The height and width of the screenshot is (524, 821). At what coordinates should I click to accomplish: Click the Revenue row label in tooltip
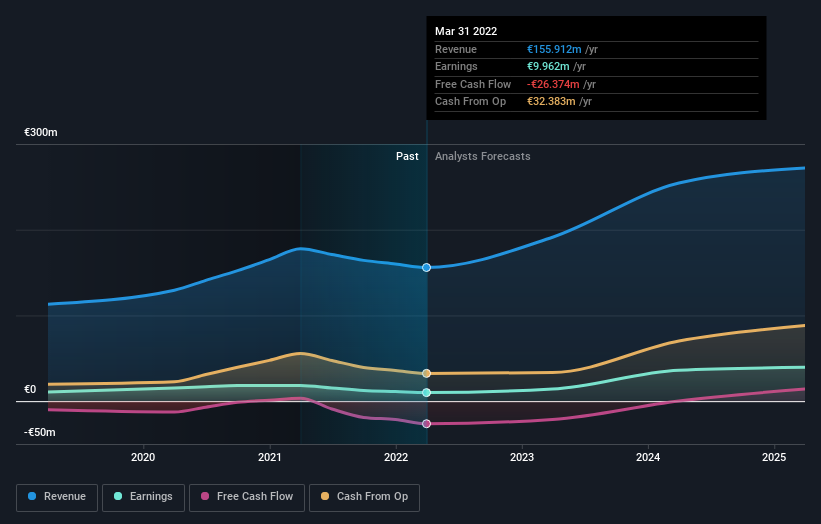[x=456, y=49]
